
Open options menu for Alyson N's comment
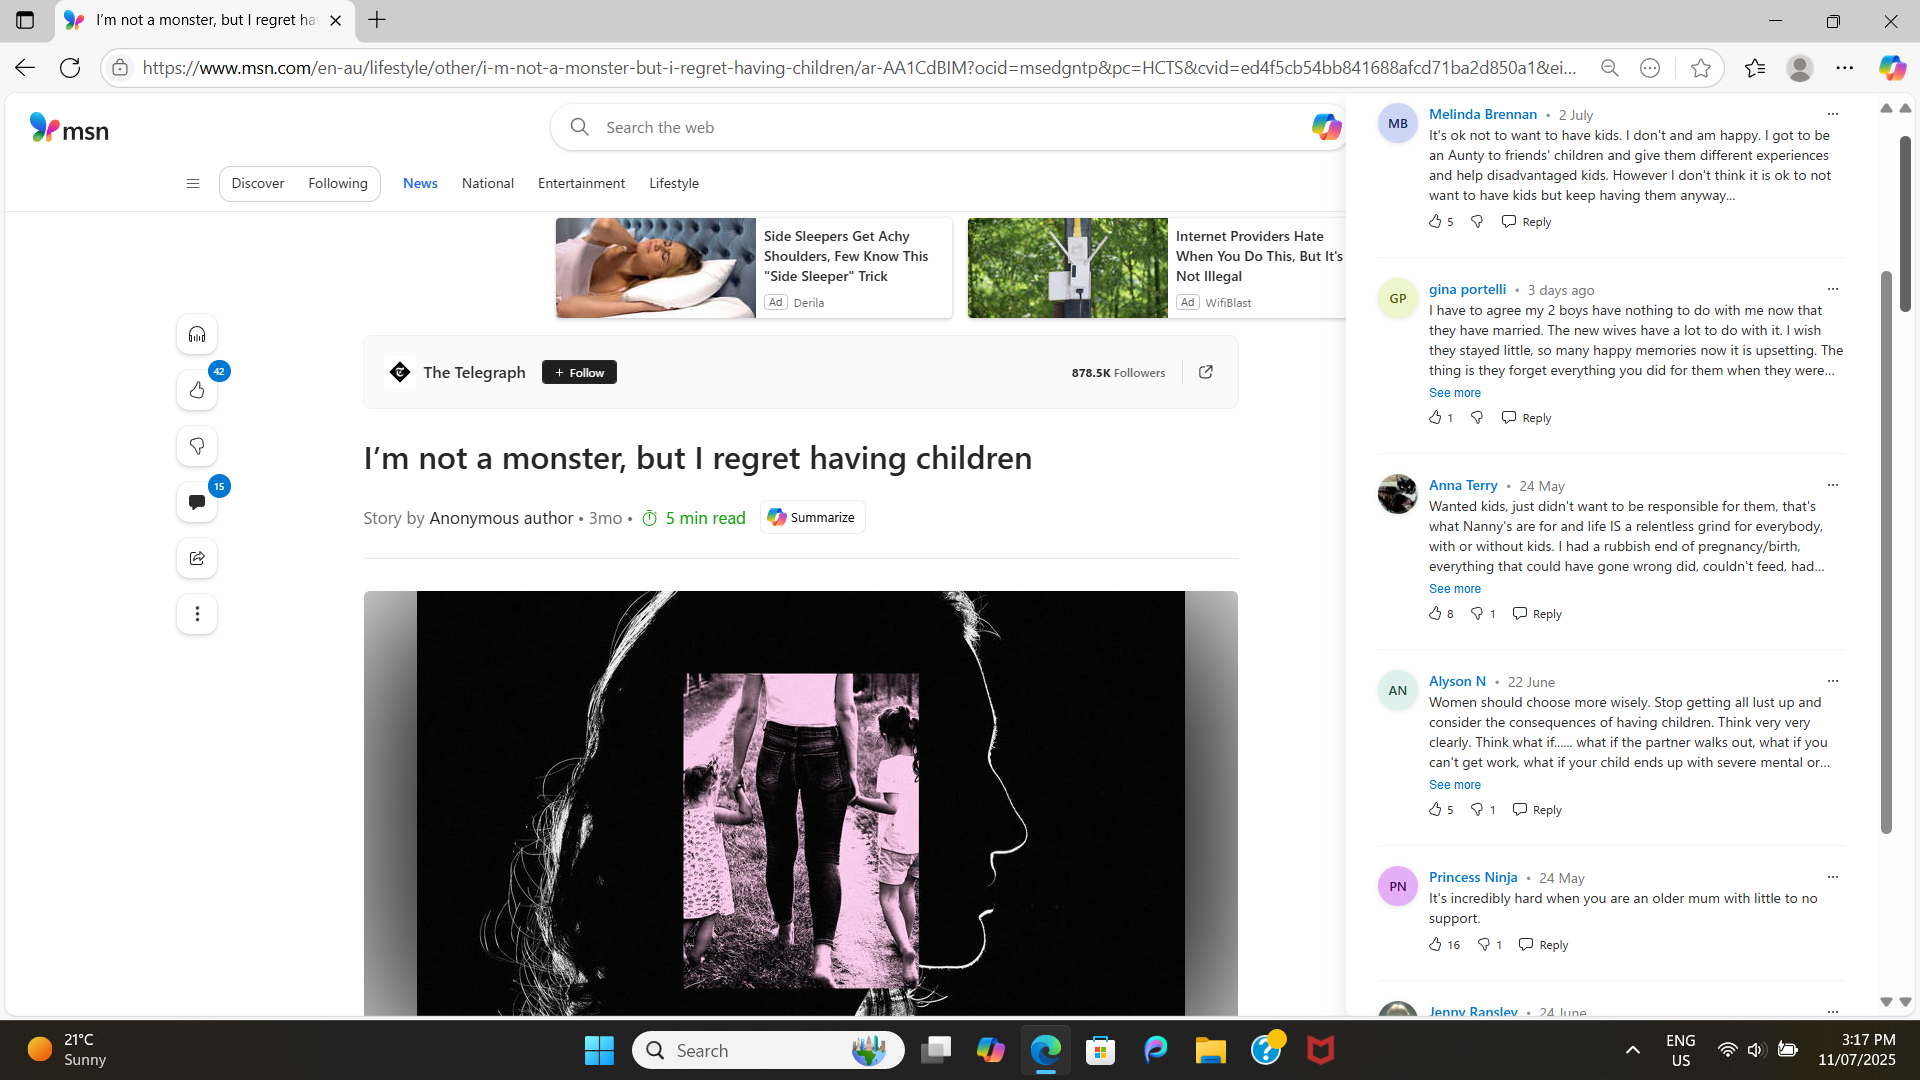click(1832, 681)
